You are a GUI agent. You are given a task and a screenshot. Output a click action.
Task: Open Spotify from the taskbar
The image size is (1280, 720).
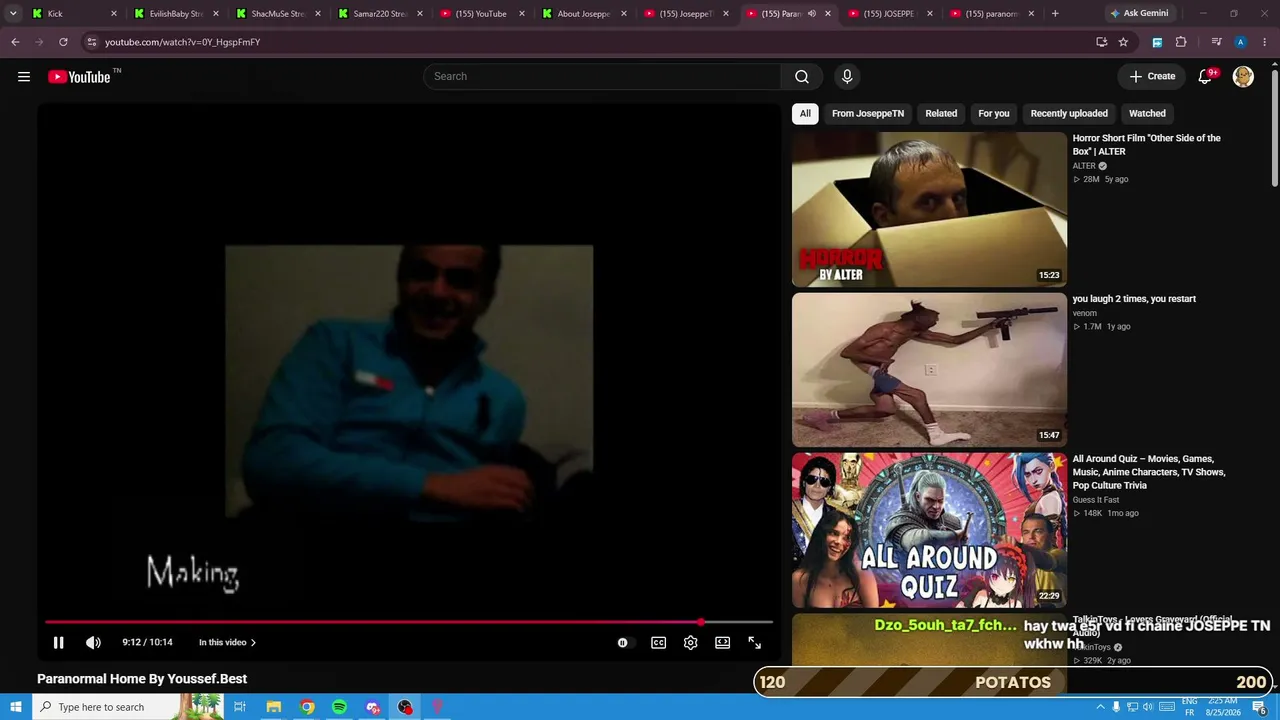[x=339, y=707]
